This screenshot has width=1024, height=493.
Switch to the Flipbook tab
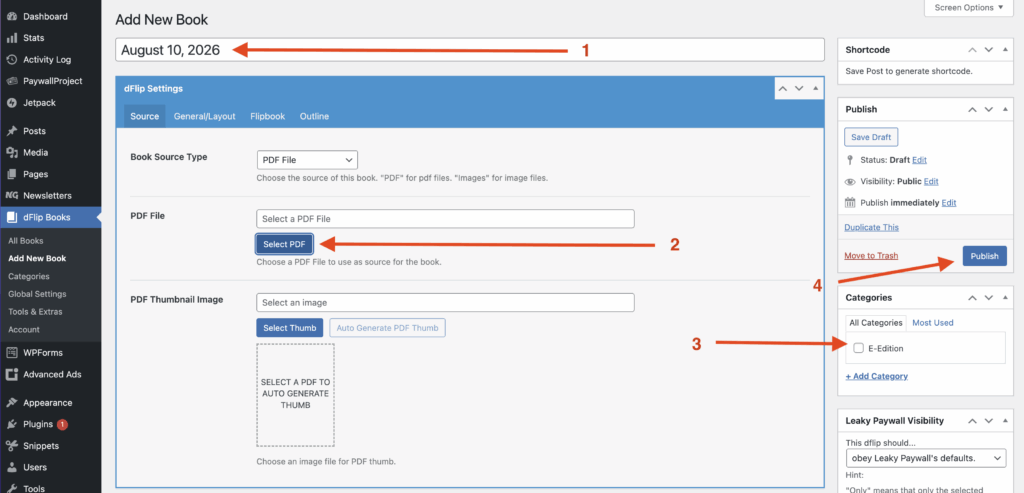pos(267,116)
